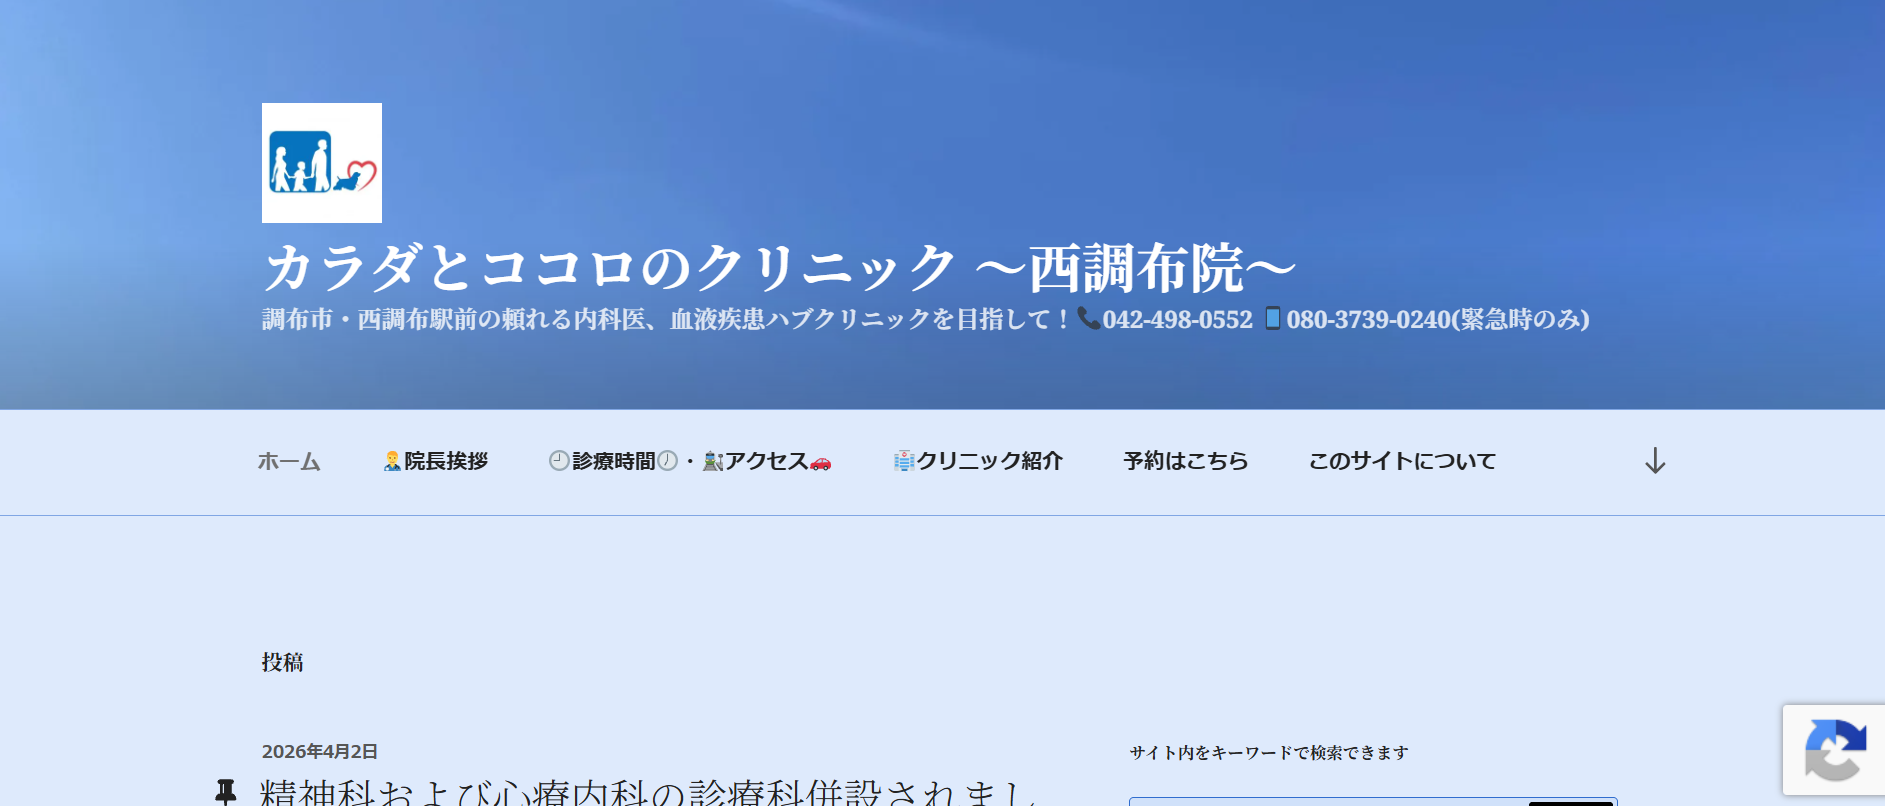The width and height of the screenshot is (1885, 806).
Task: Open the このサイトについて menu item
Action: point(1403,461)
